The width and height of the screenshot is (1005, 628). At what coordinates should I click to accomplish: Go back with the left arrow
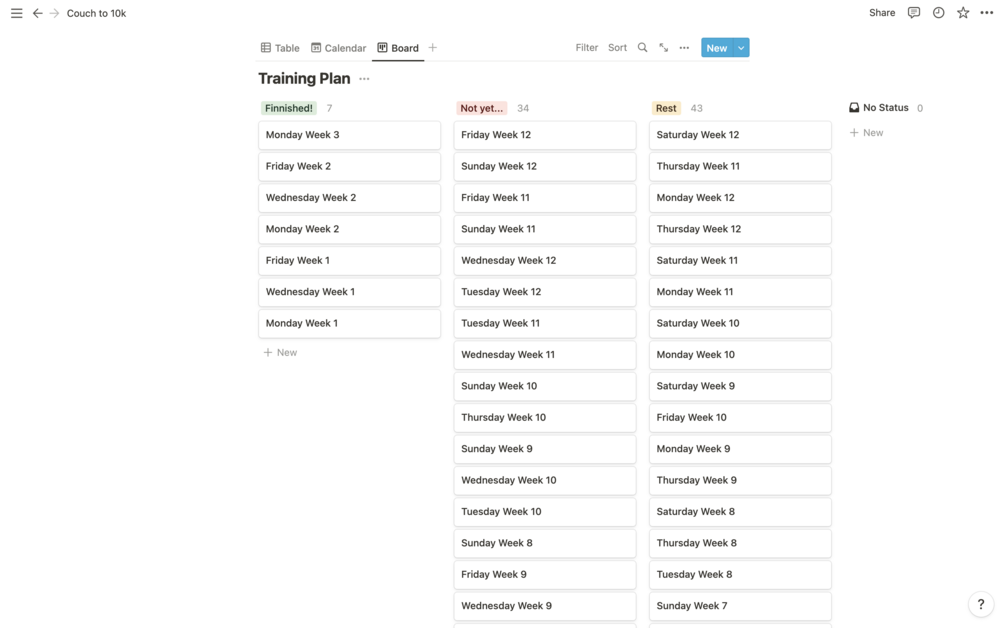point(37,13)
